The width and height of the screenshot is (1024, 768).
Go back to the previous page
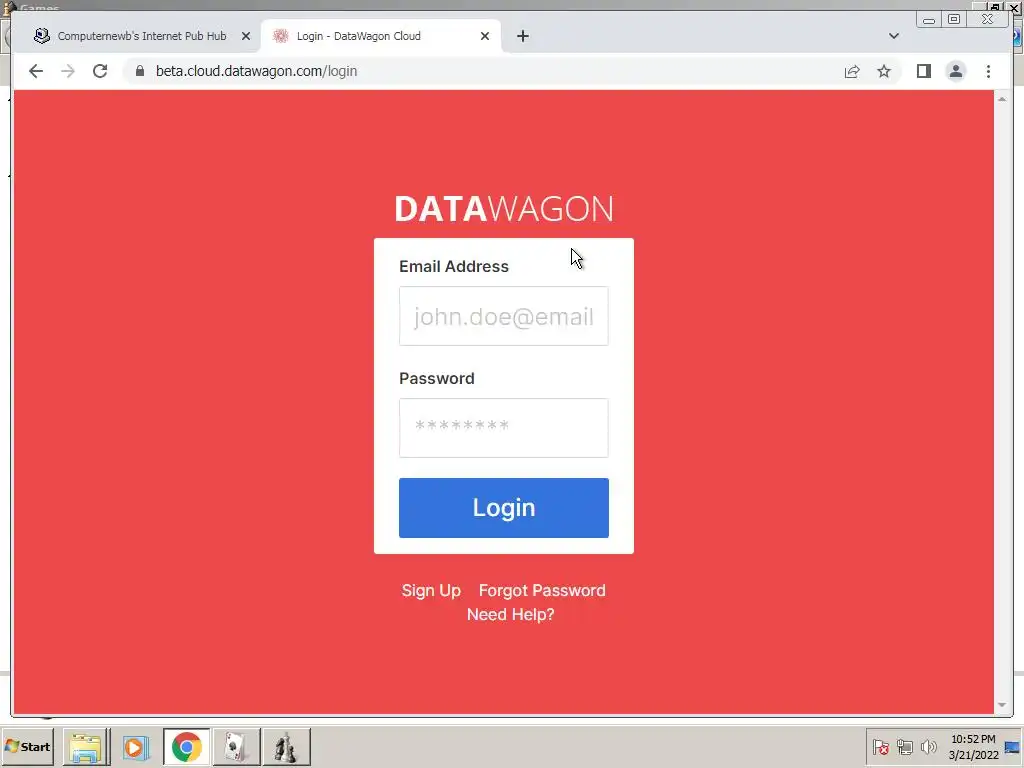pyautogui.click(x=36, y=71)
